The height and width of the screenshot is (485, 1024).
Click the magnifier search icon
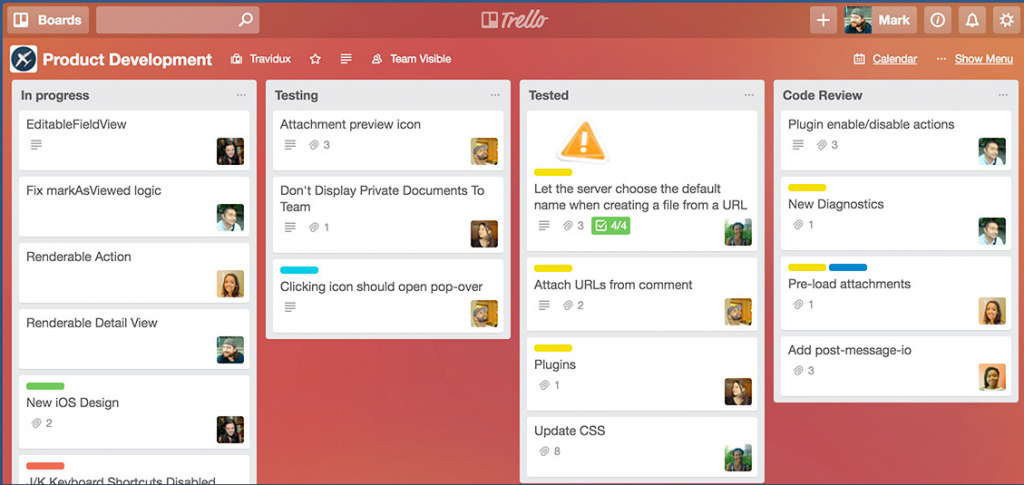click(x=246, y=20)
